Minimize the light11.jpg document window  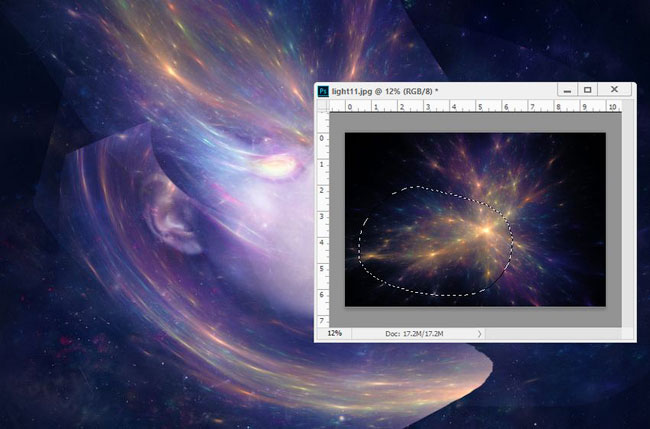[567, 90]
